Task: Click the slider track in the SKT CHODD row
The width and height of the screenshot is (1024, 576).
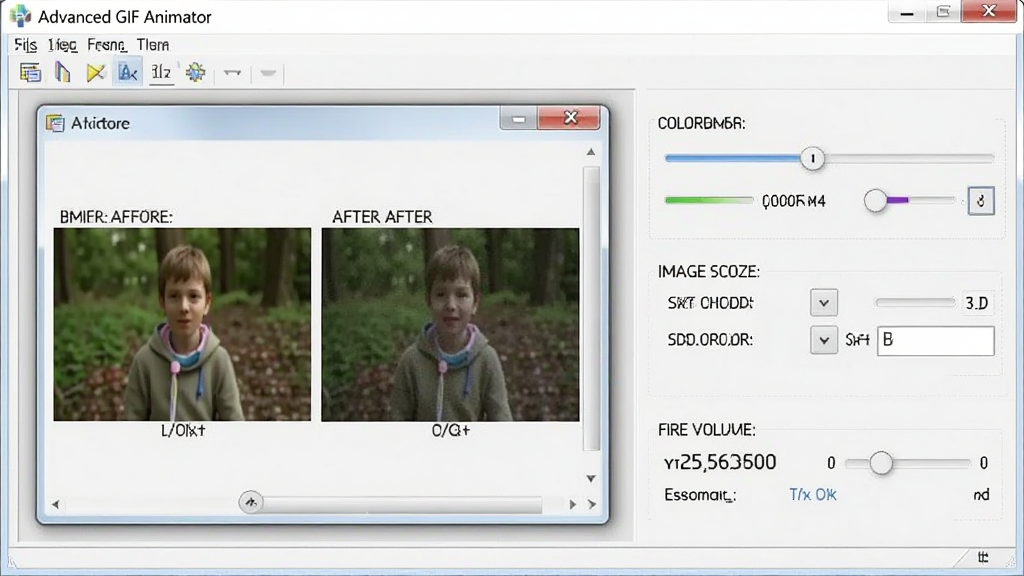Action: tap(915, 302)
